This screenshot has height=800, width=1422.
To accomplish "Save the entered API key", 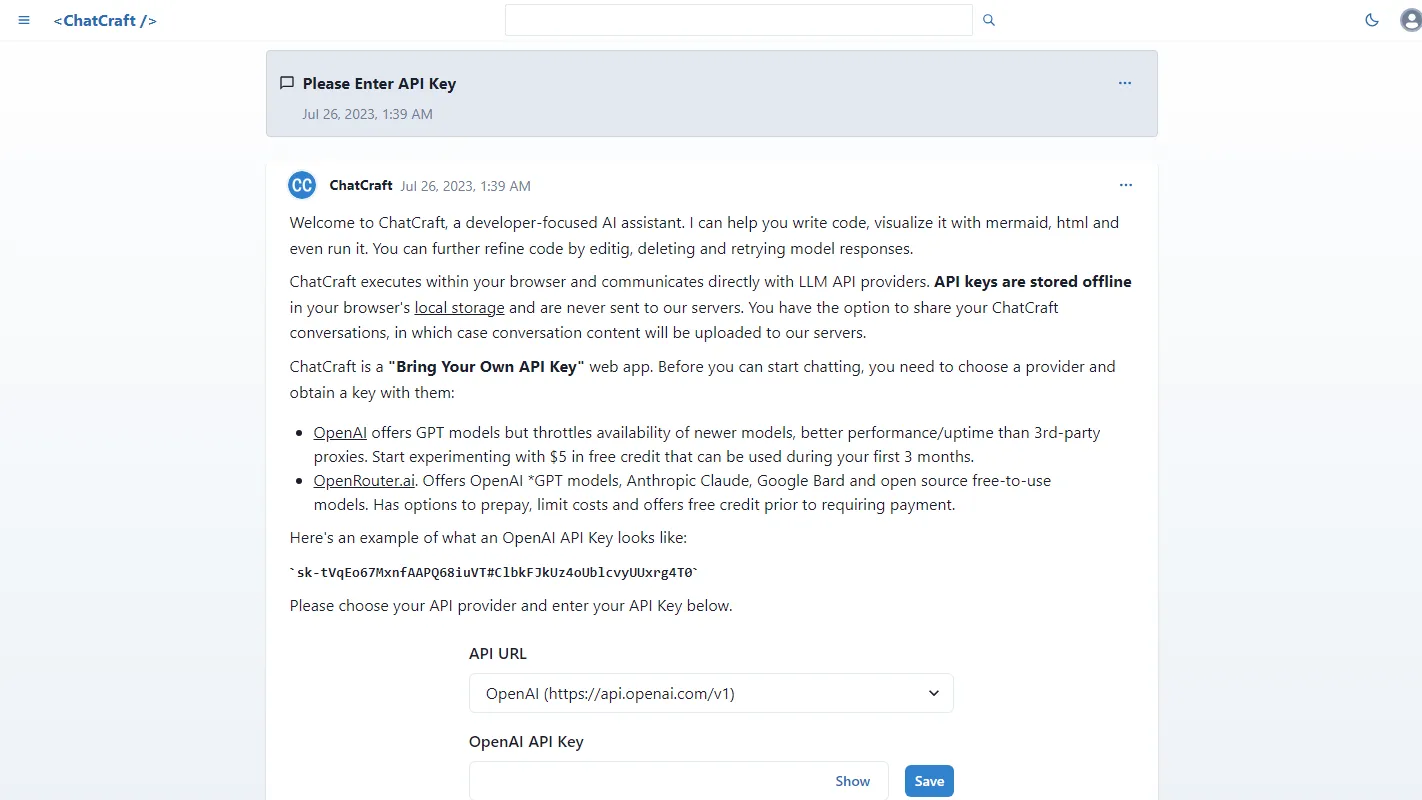I will (x=928, y=781).
